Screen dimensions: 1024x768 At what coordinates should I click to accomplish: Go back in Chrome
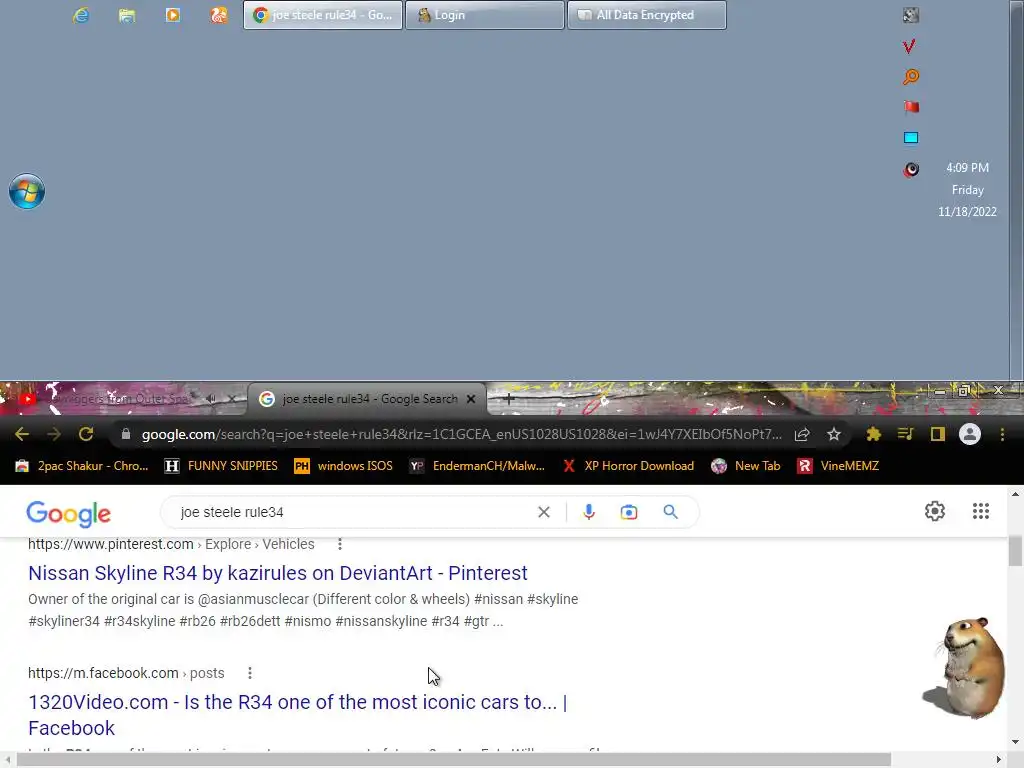coord(22,434)
